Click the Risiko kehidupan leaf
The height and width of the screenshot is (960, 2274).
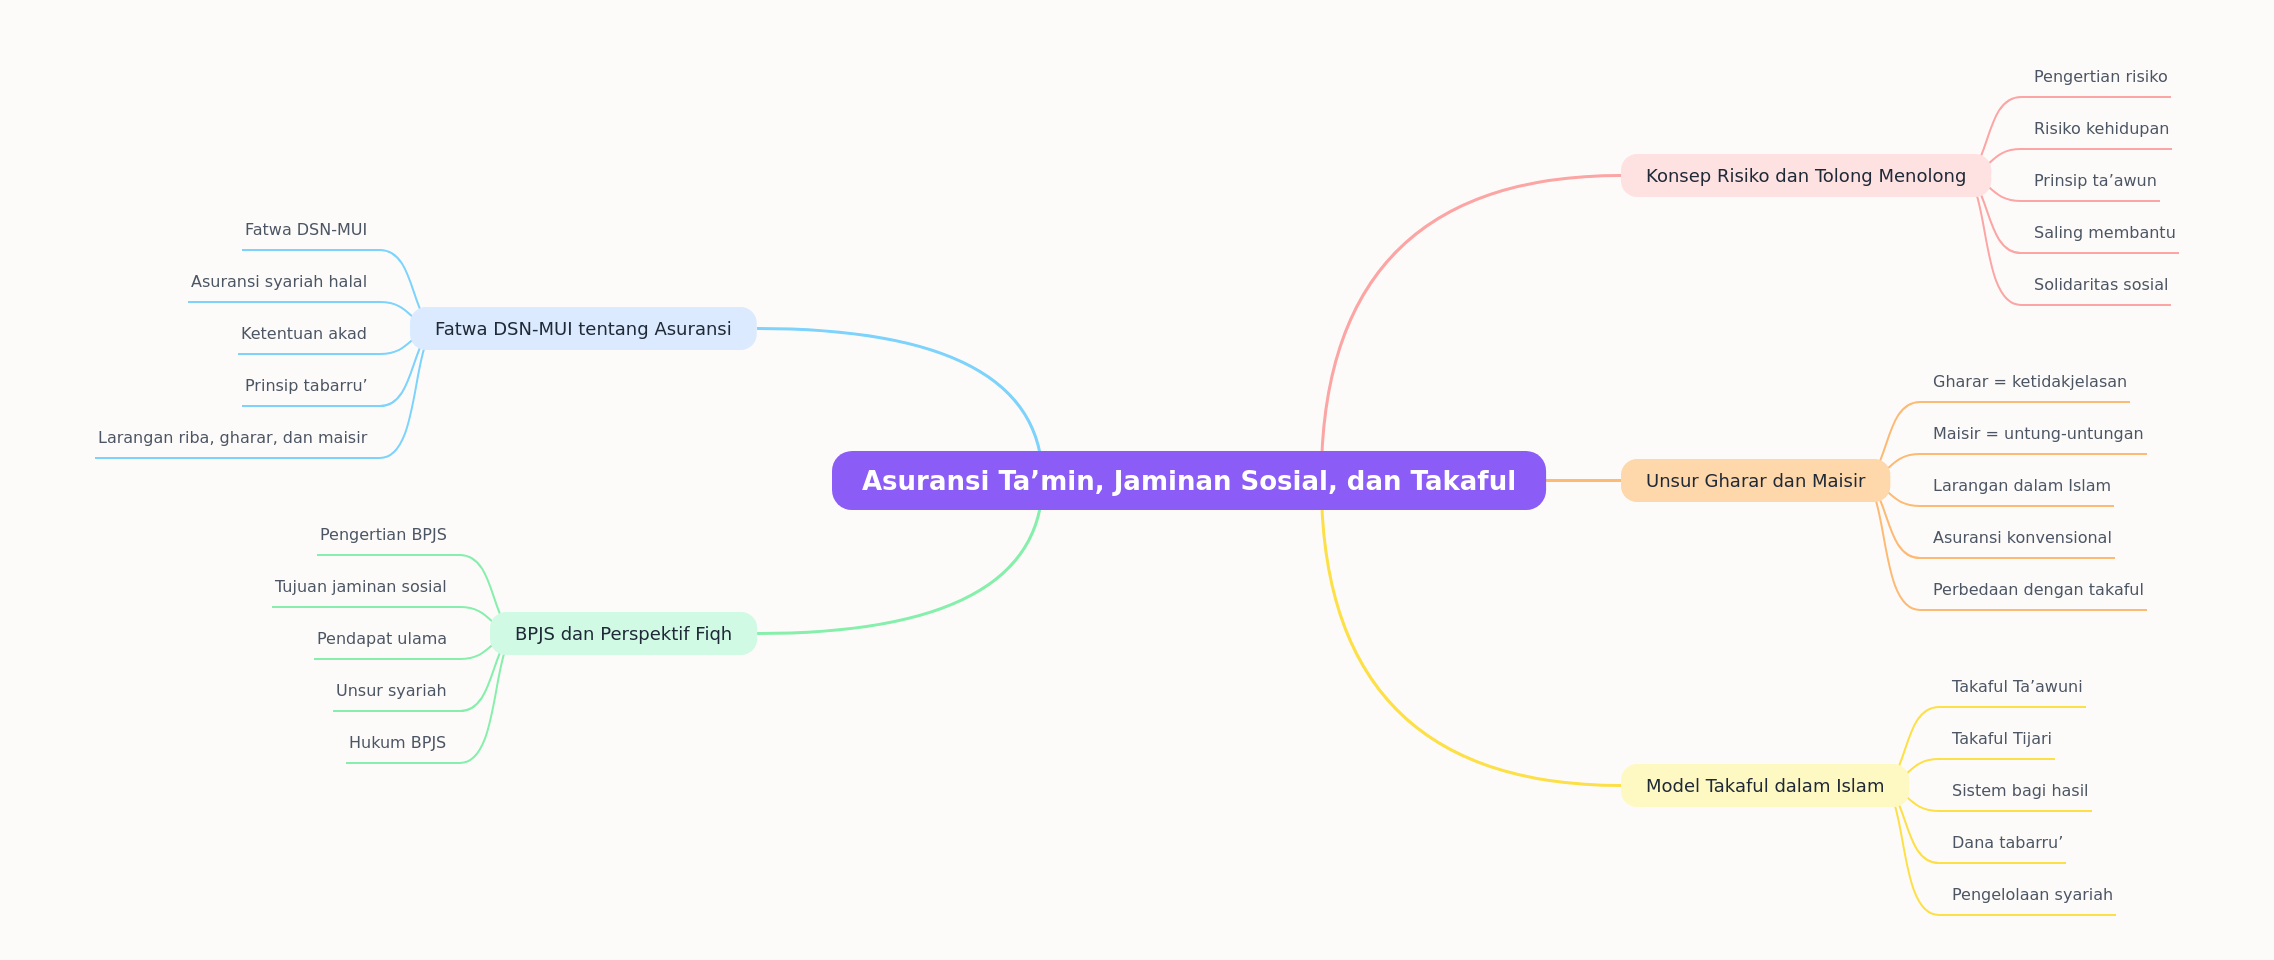click(x=2101, y=129)
